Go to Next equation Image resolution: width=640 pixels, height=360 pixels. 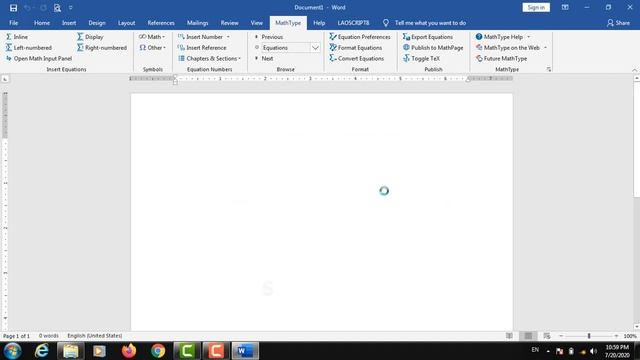pyautogui.click(x=264, y=59)
